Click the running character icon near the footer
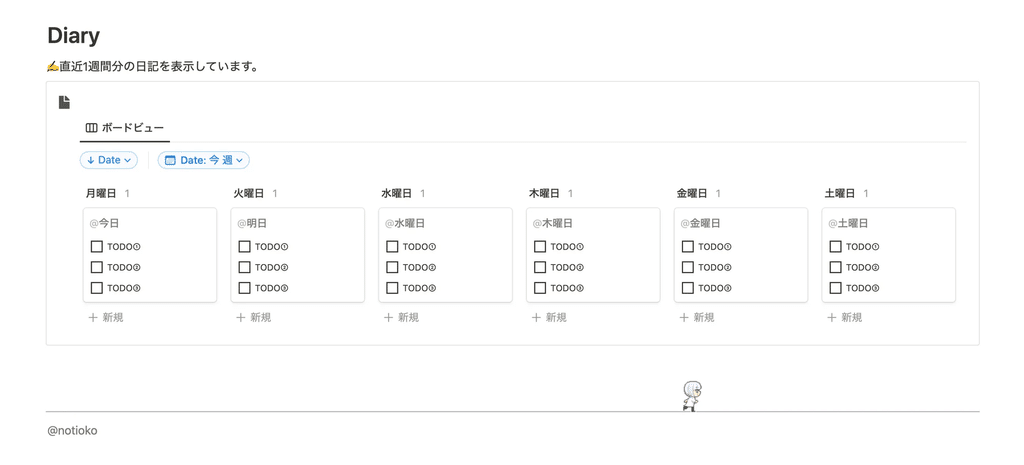This screenshot has height=465, width=1024. pyautogui.click(x=692, y=396)
